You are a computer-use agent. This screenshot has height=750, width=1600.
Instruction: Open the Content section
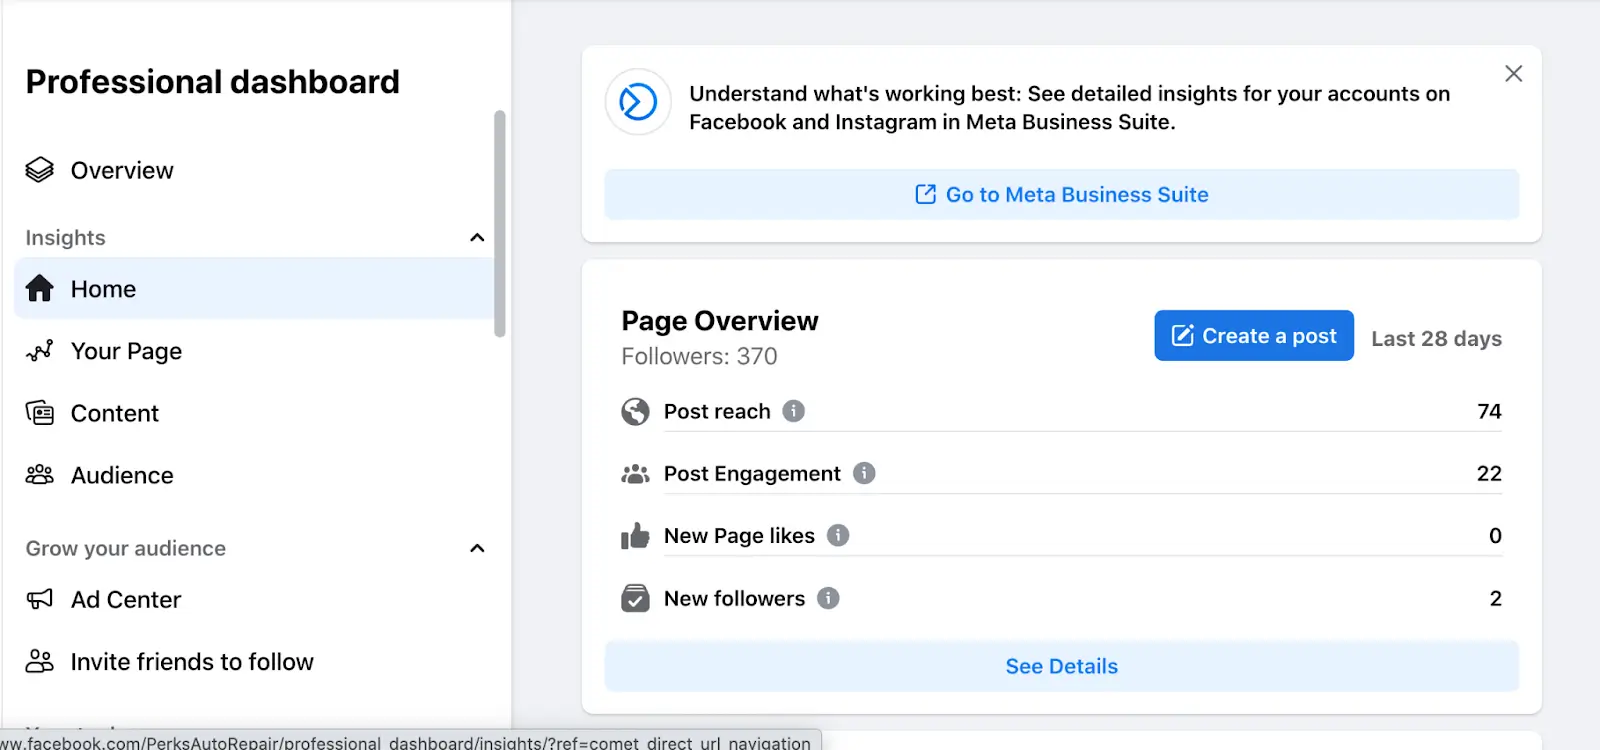pos(254,413)
